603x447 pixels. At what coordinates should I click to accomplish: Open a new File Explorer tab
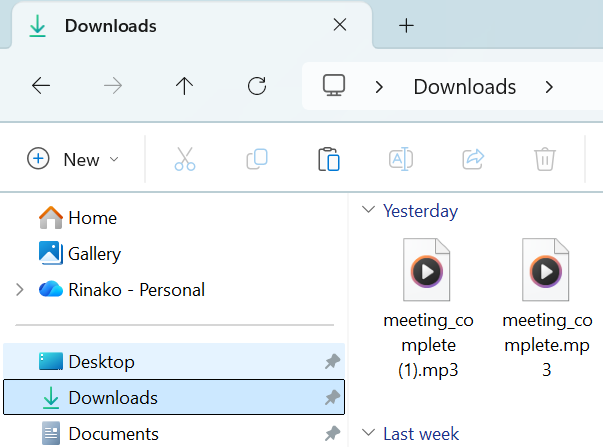pos(406,26)
